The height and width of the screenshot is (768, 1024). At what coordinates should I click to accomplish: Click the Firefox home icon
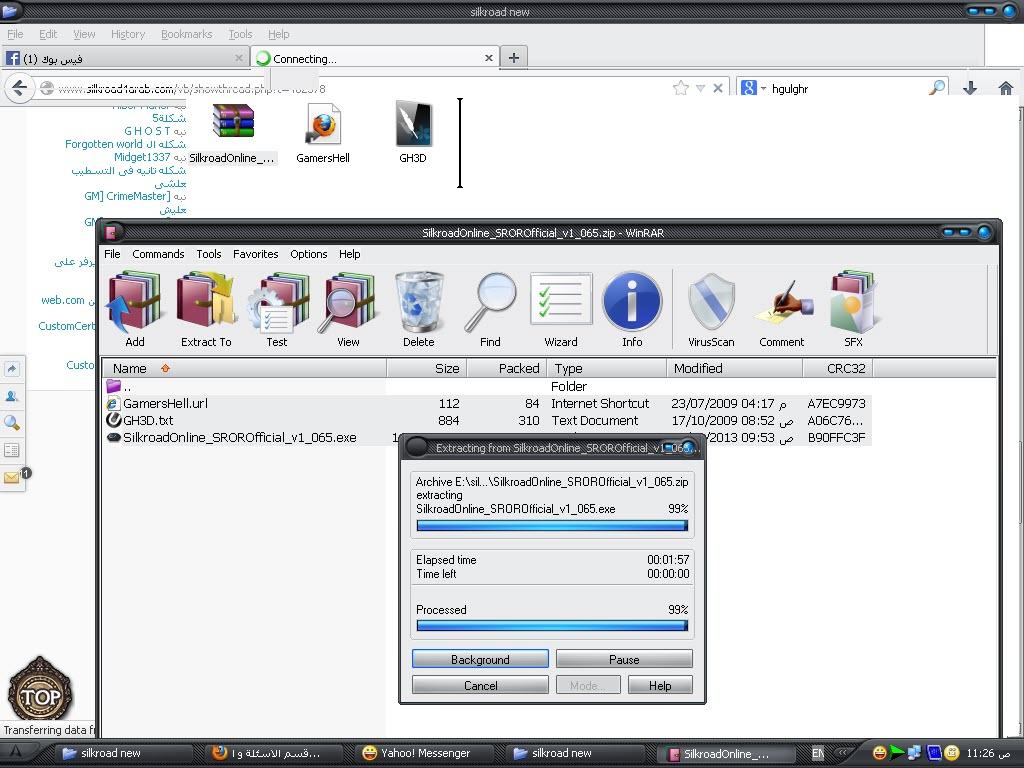[1006, 88]
